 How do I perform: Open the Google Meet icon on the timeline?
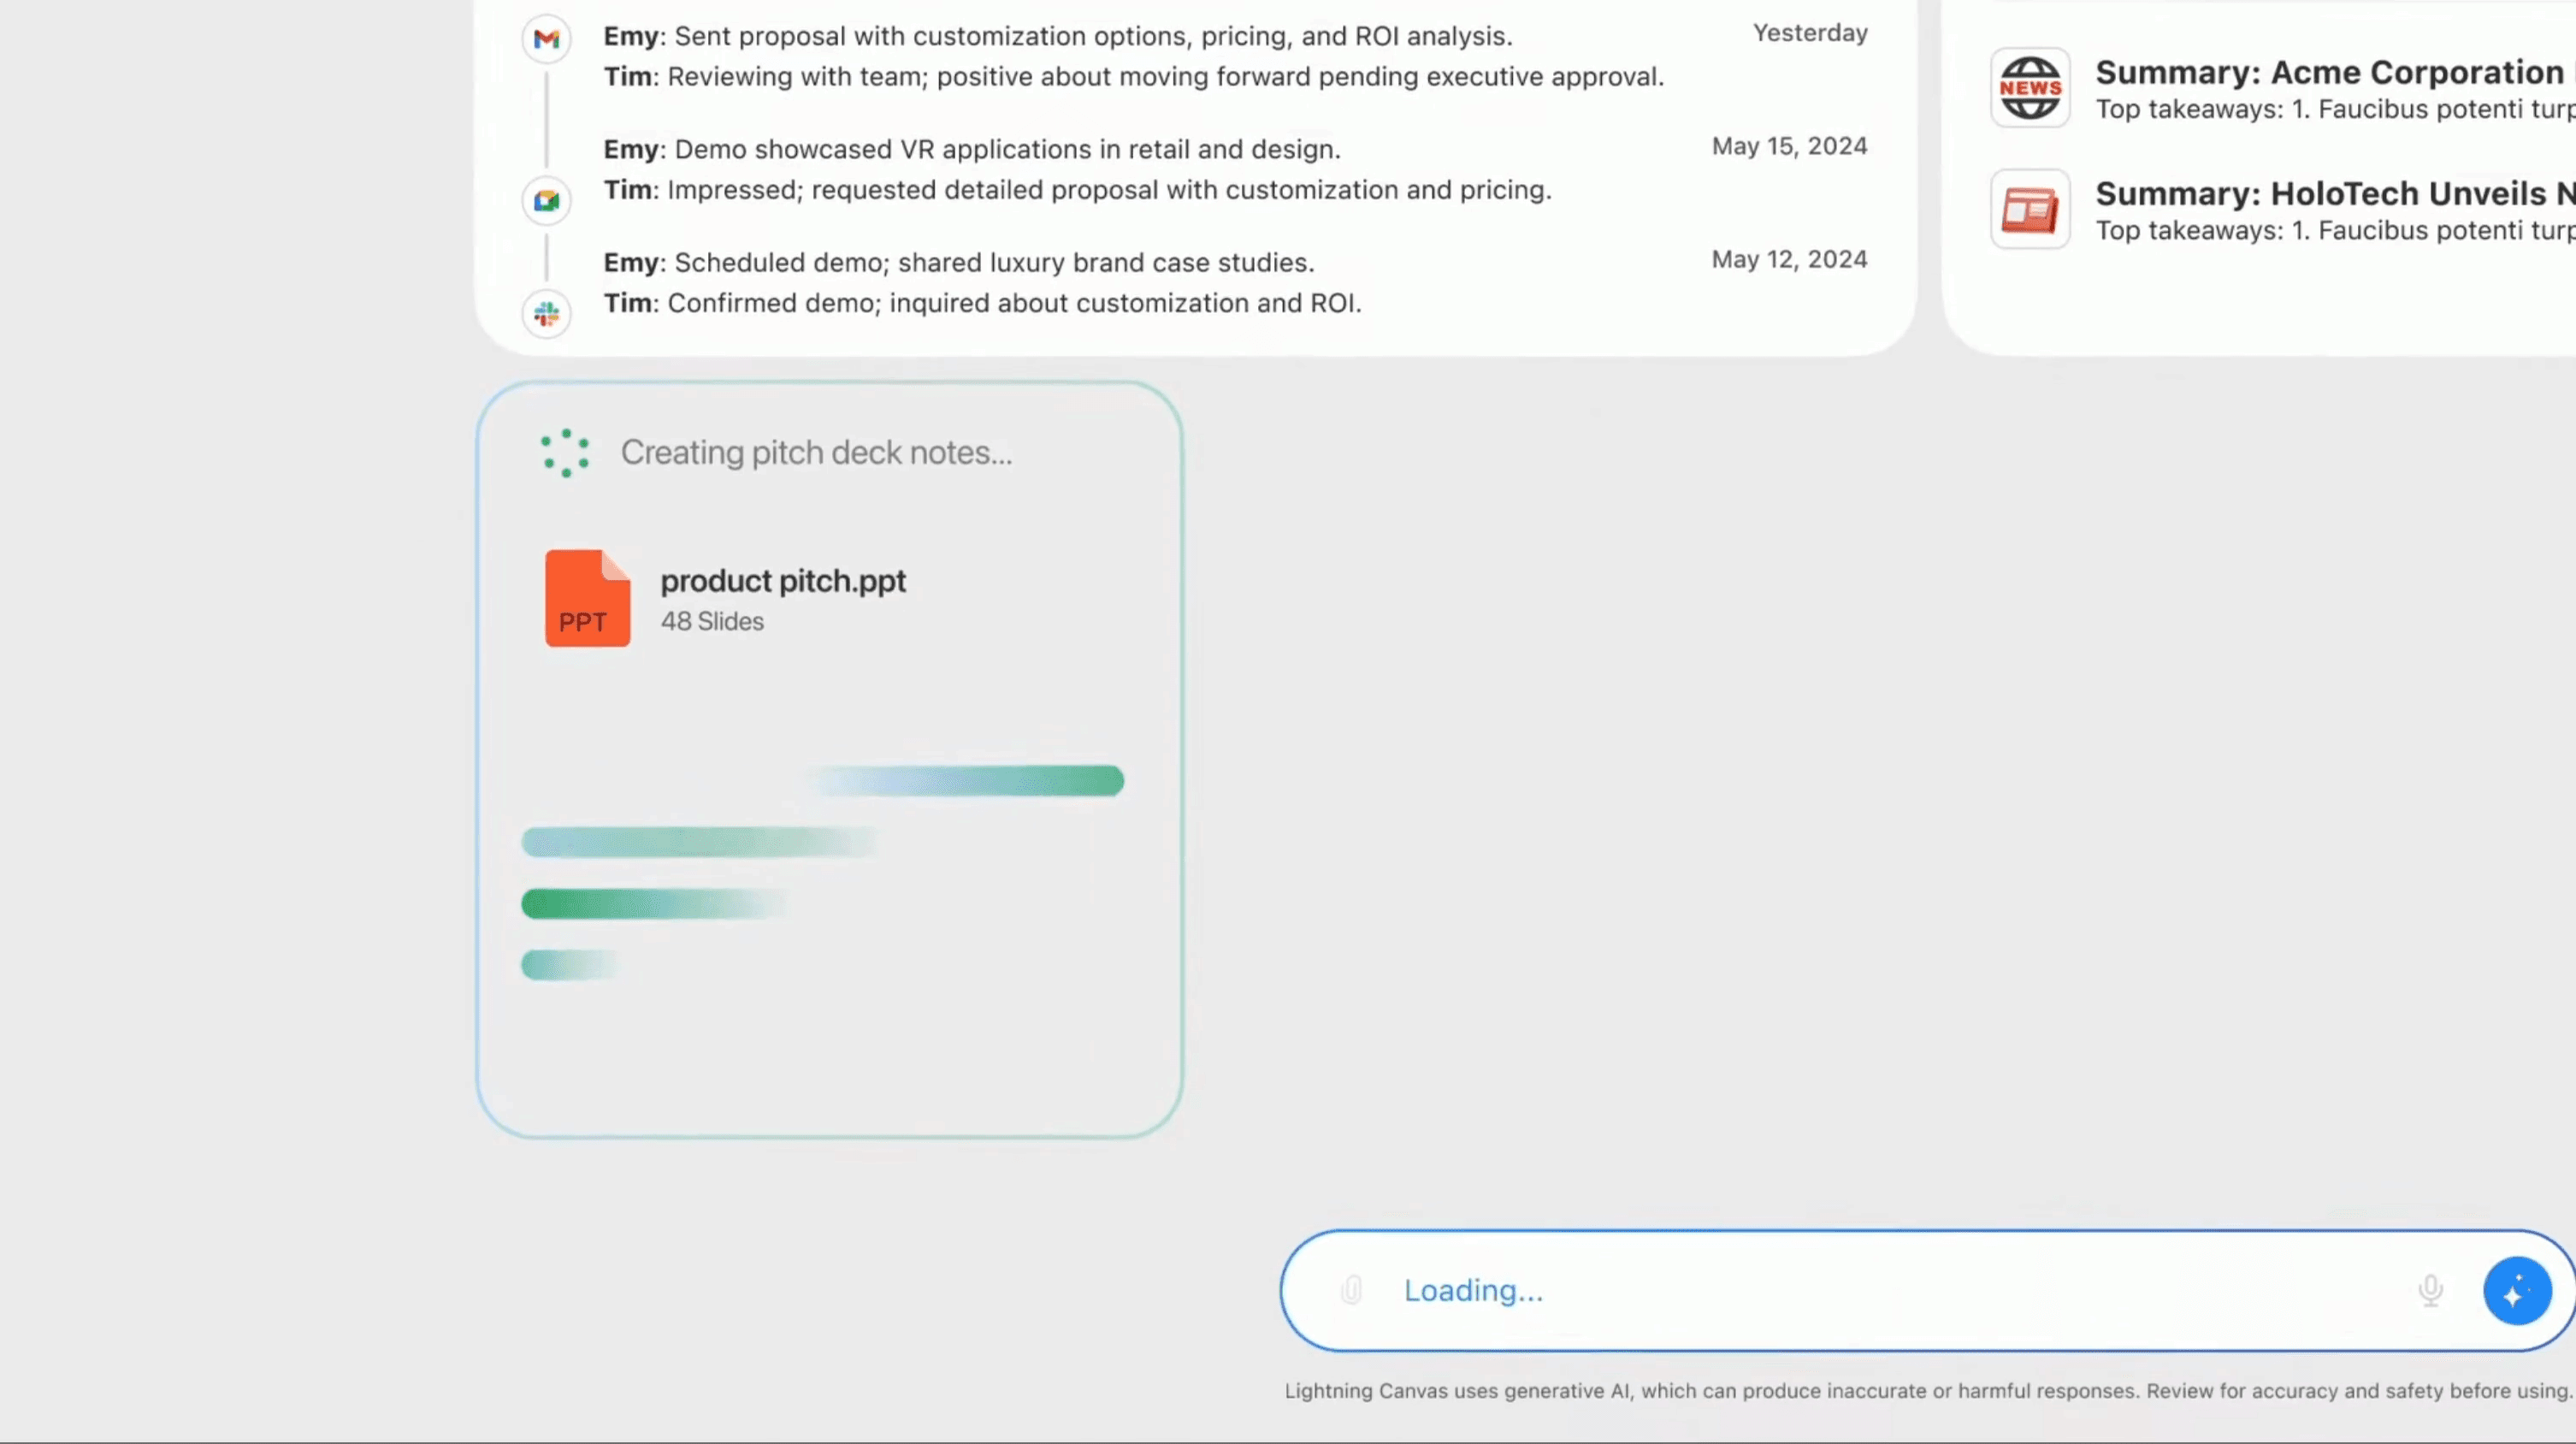pos(546,200)
